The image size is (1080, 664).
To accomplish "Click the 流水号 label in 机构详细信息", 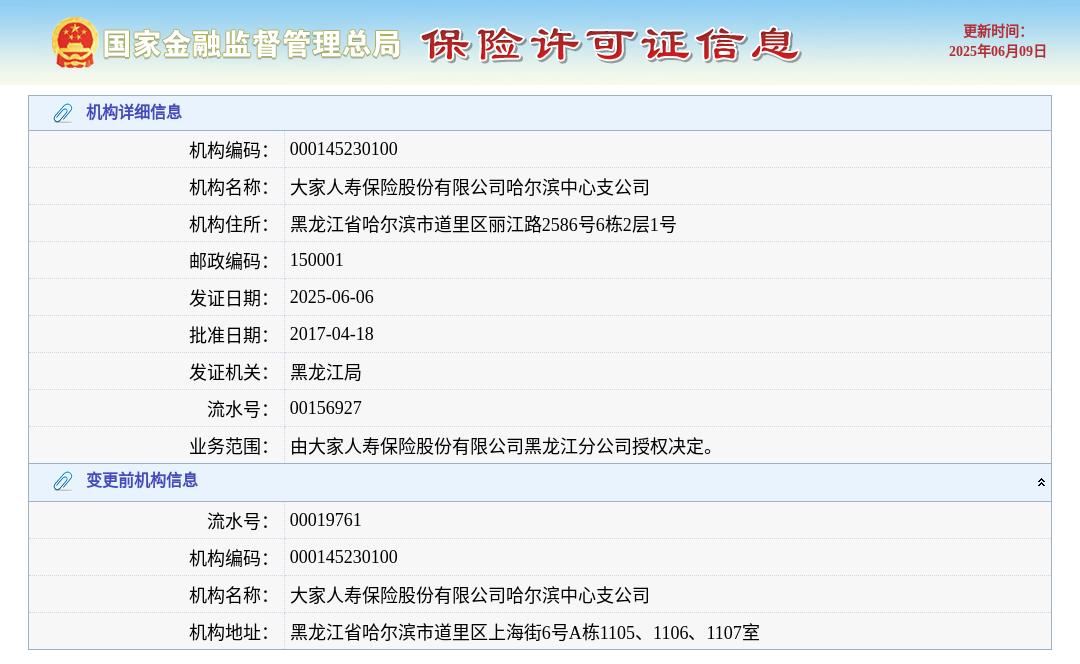I will [x=238, y=409].
